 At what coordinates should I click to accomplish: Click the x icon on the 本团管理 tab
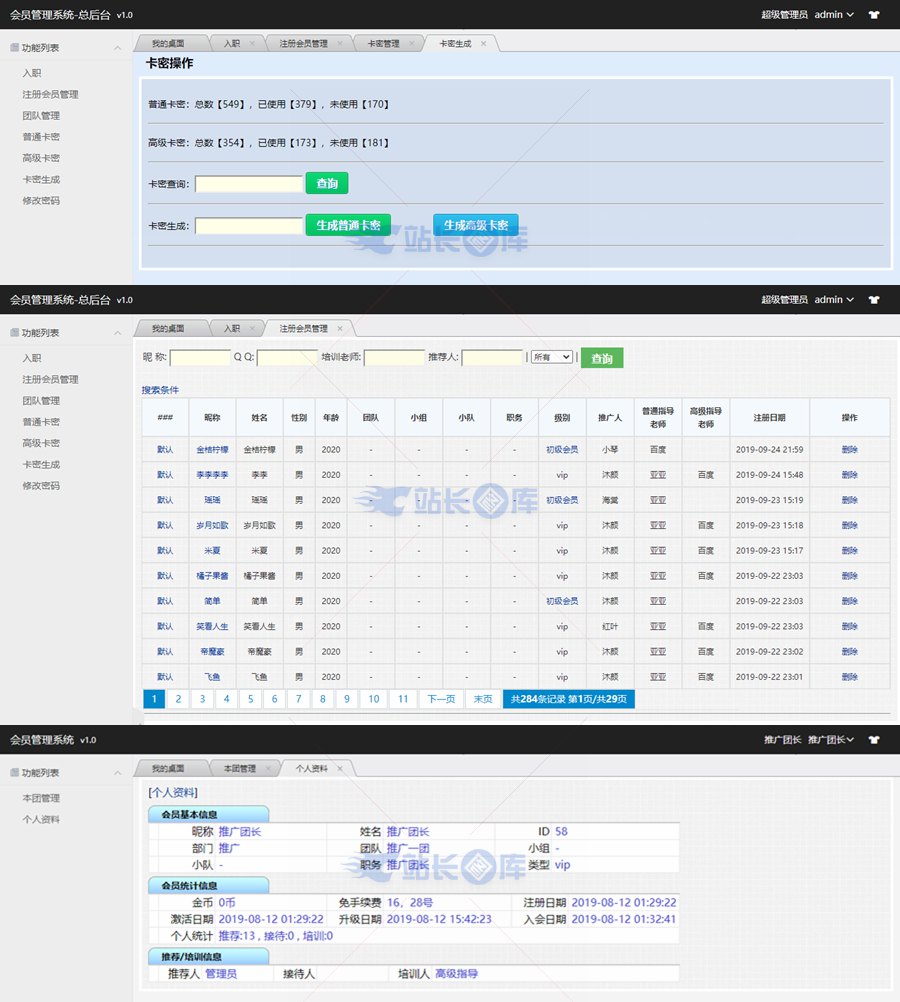coord(268,768)
